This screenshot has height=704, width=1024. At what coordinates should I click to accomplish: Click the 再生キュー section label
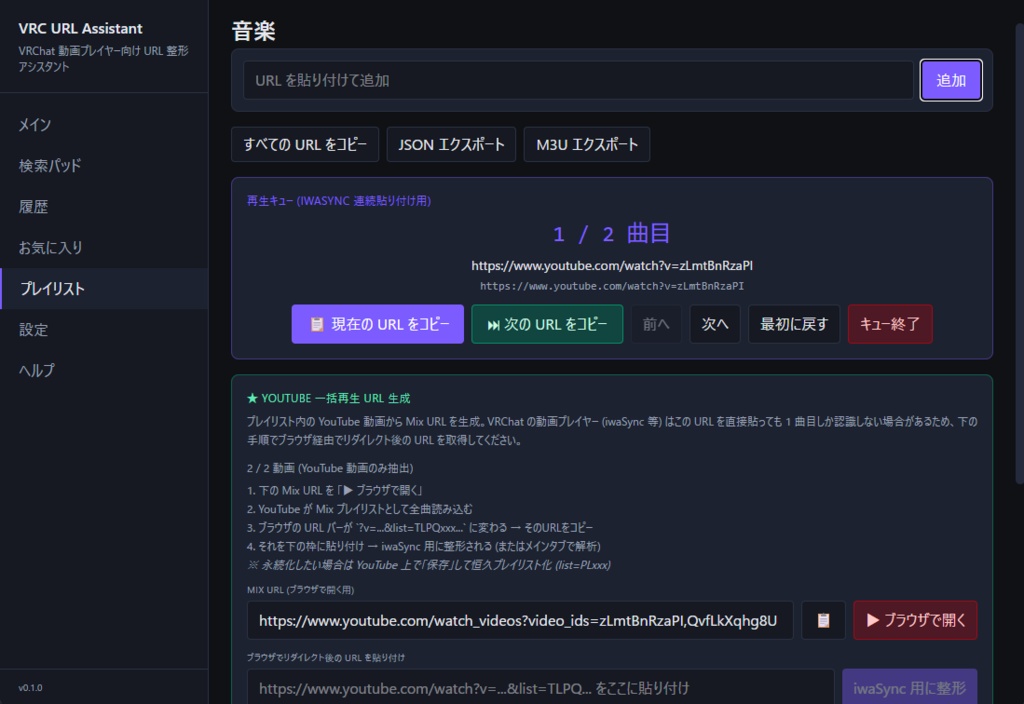[x=339, y=200]
